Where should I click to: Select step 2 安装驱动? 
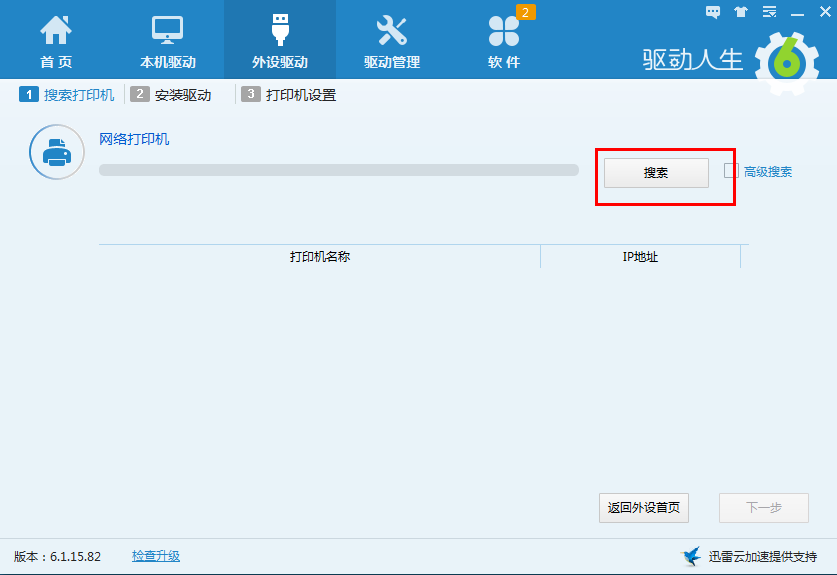pos(172,95)
